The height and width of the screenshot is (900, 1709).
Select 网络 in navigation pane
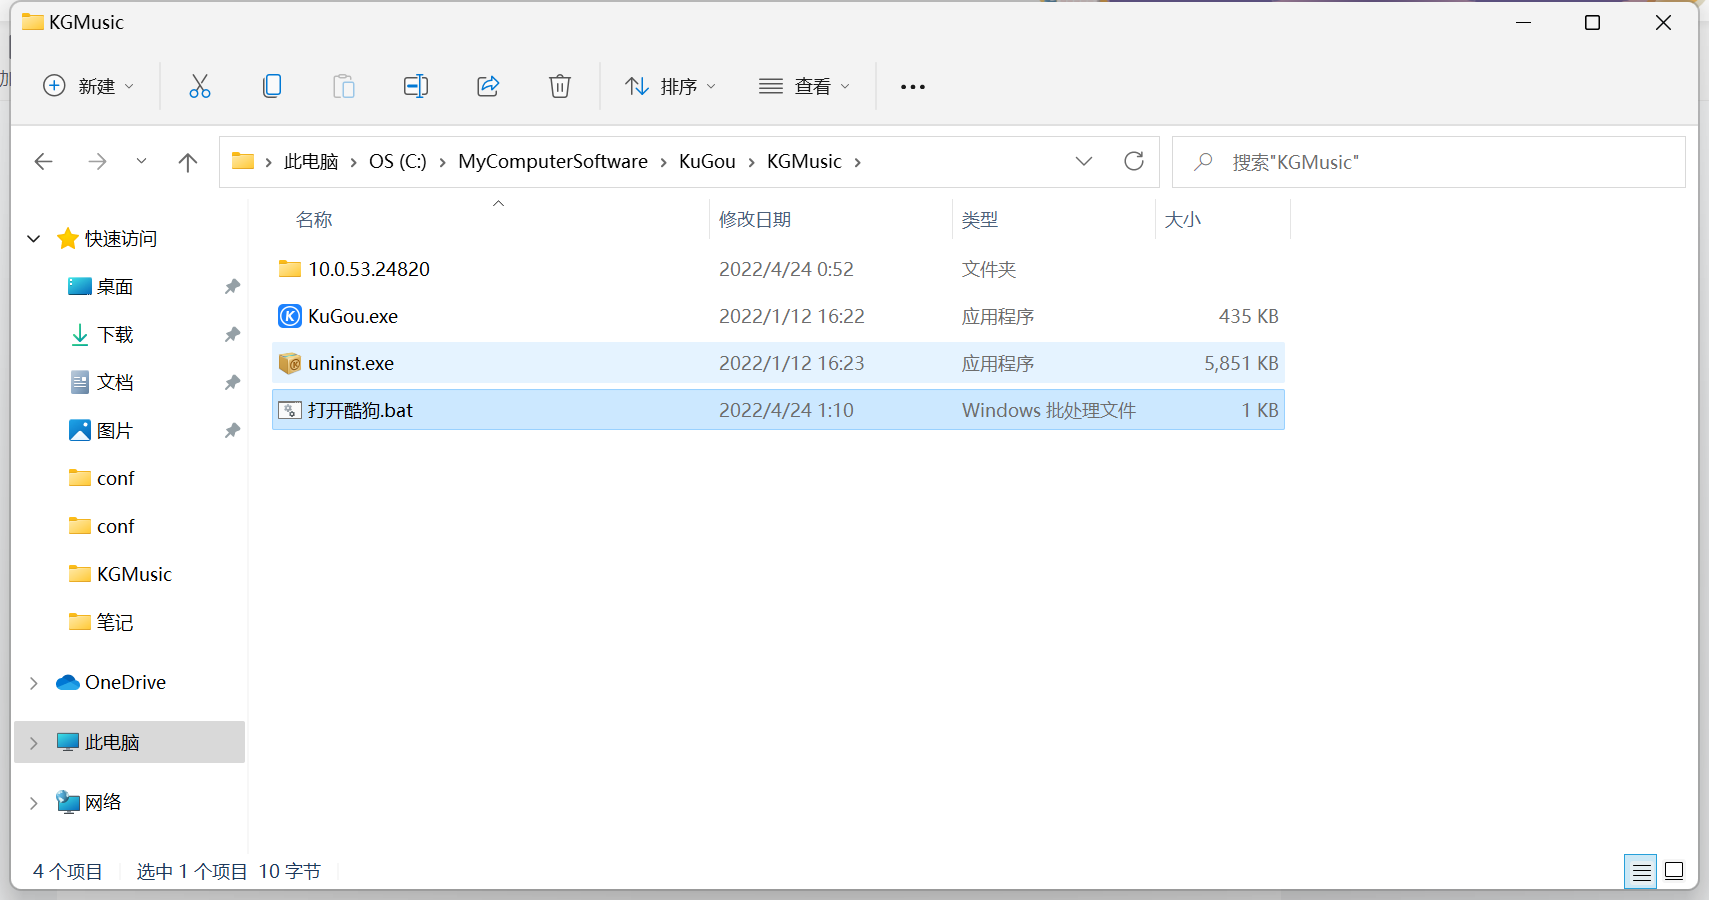coord(103,802)
